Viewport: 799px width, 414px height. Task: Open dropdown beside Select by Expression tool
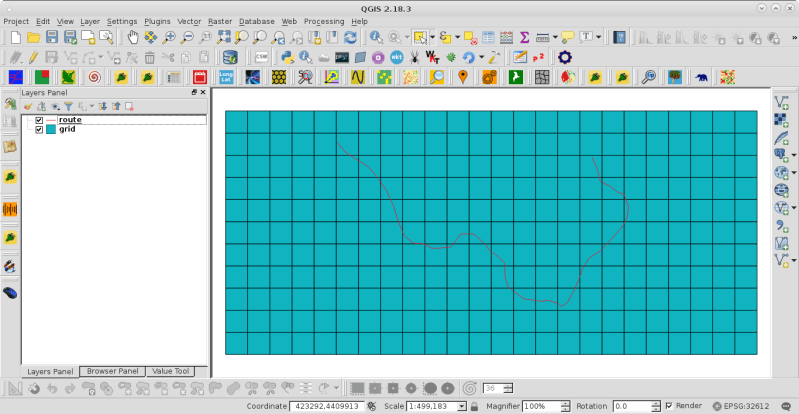(x=457, y=37)
